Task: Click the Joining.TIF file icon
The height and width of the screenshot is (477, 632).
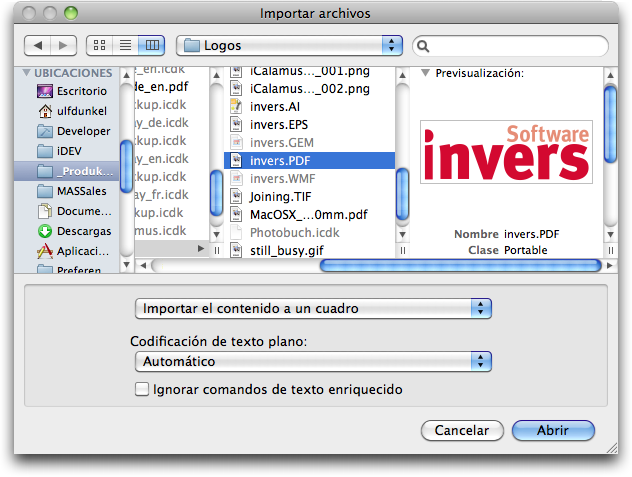Action: pyautogui.click(x=236, y=196)
